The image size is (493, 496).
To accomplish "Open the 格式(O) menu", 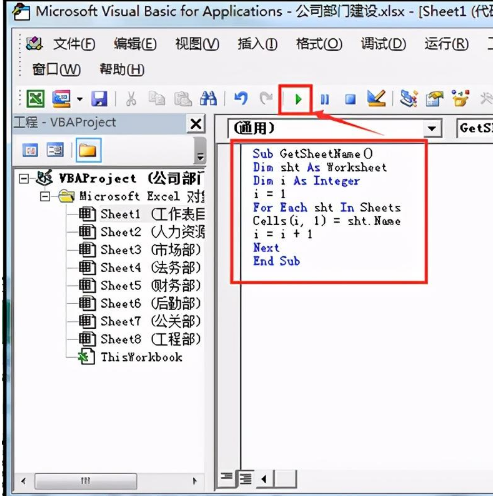I will (x=319, y=44).
